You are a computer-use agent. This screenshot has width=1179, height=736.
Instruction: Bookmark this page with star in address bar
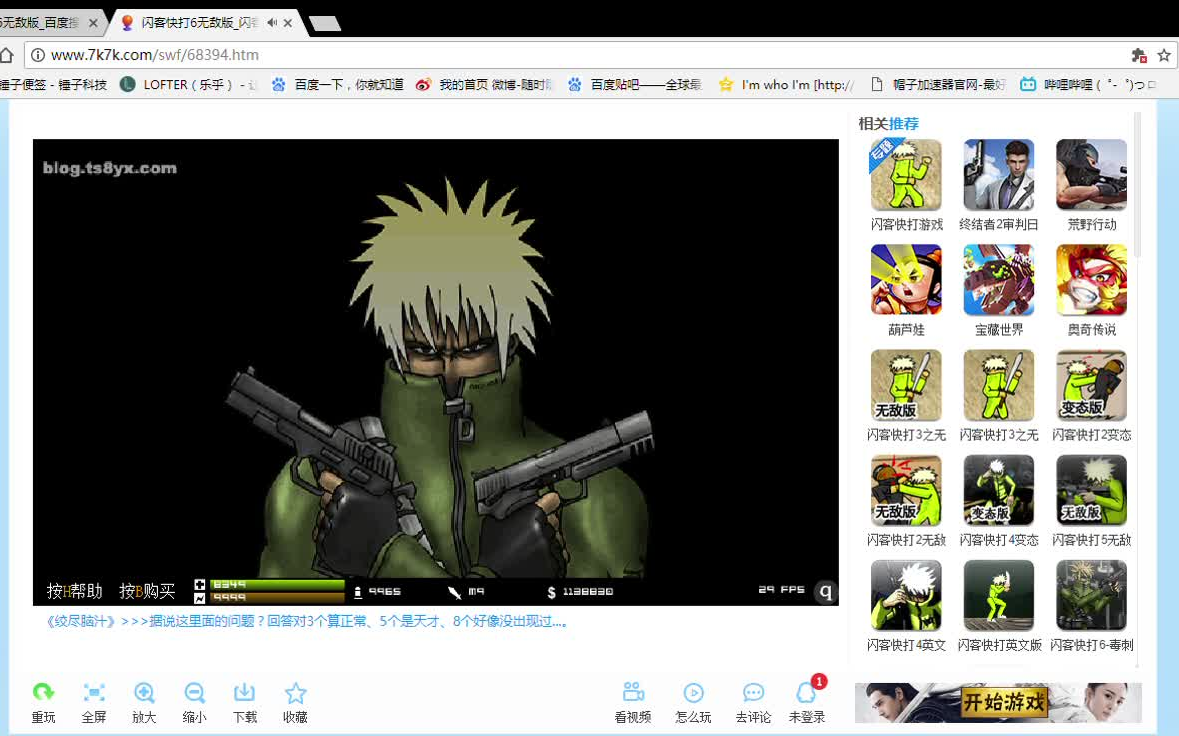click(1164, 55)
